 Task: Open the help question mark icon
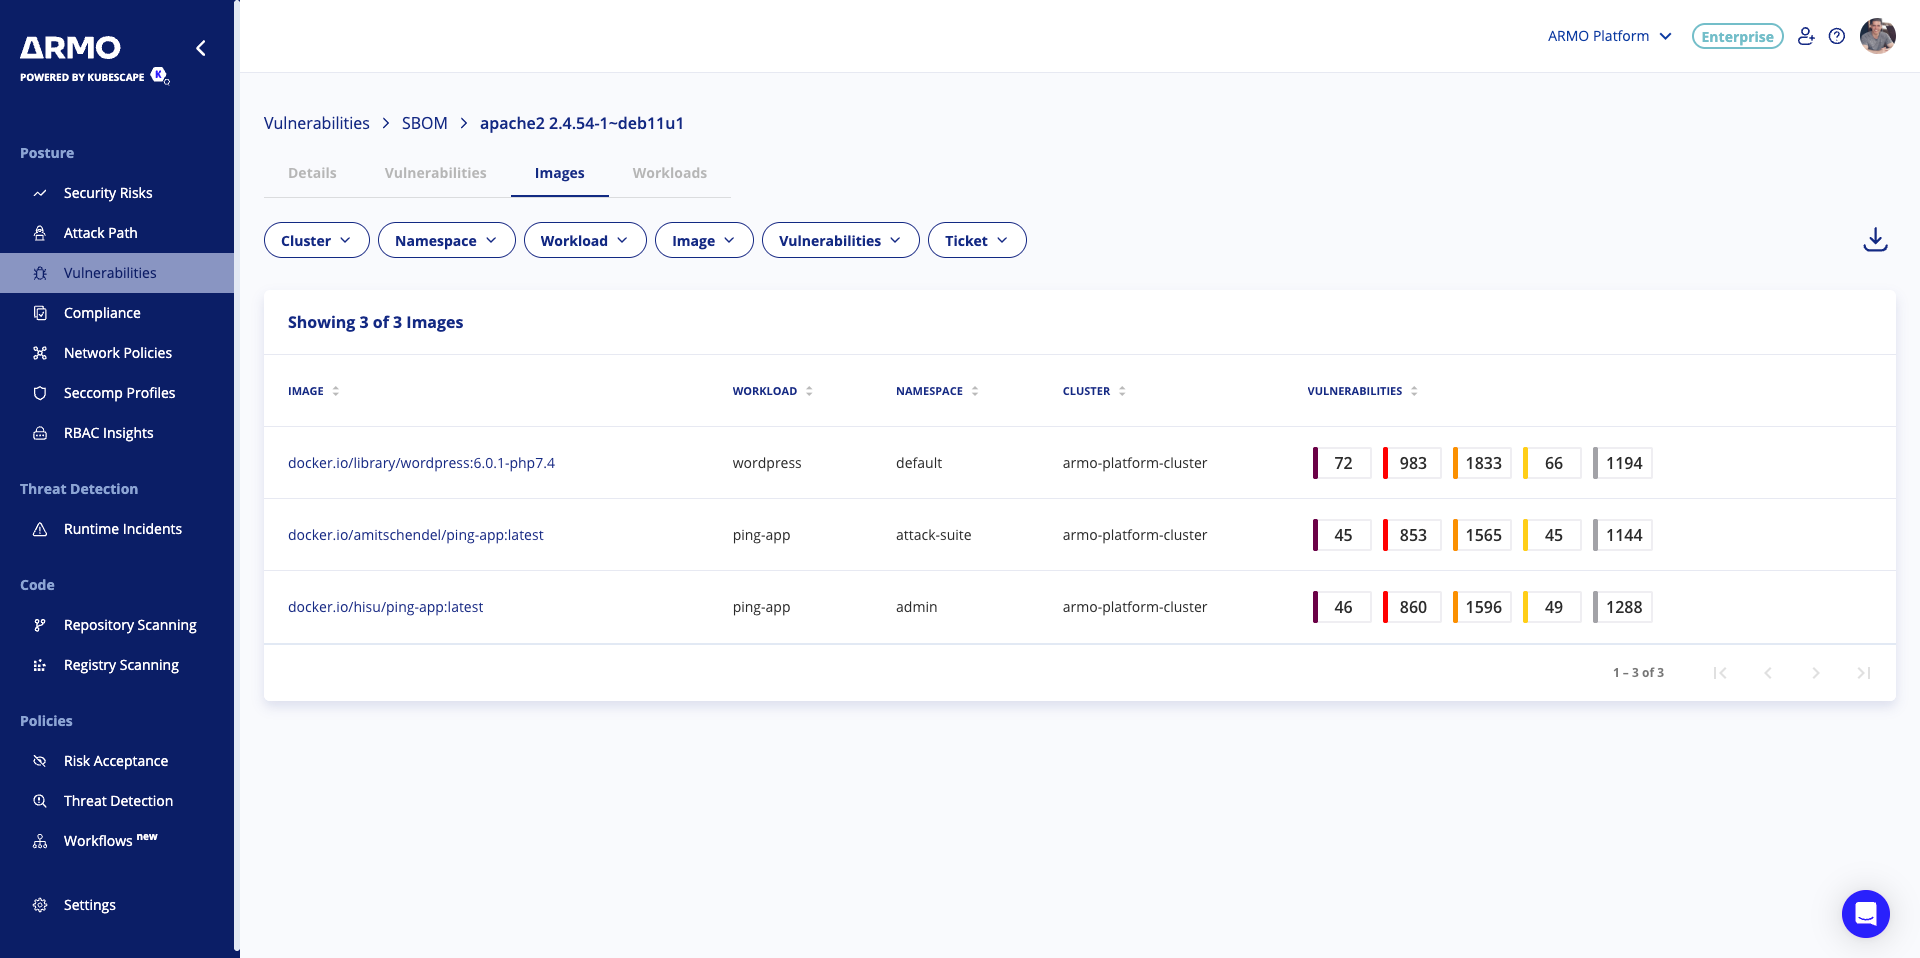click(x=1837, y=36)
